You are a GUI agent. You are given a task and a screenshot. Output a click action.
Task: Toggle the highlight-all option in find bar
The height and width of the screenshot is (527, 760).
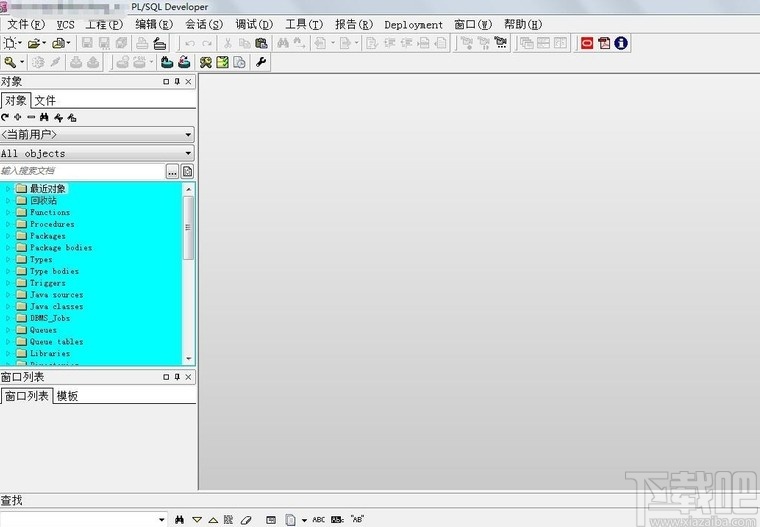pos(228,520)
